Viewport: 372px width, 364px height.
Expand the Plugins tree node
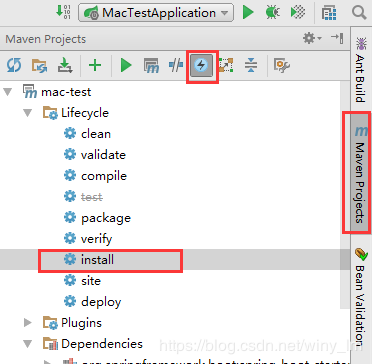click(28, 322)
